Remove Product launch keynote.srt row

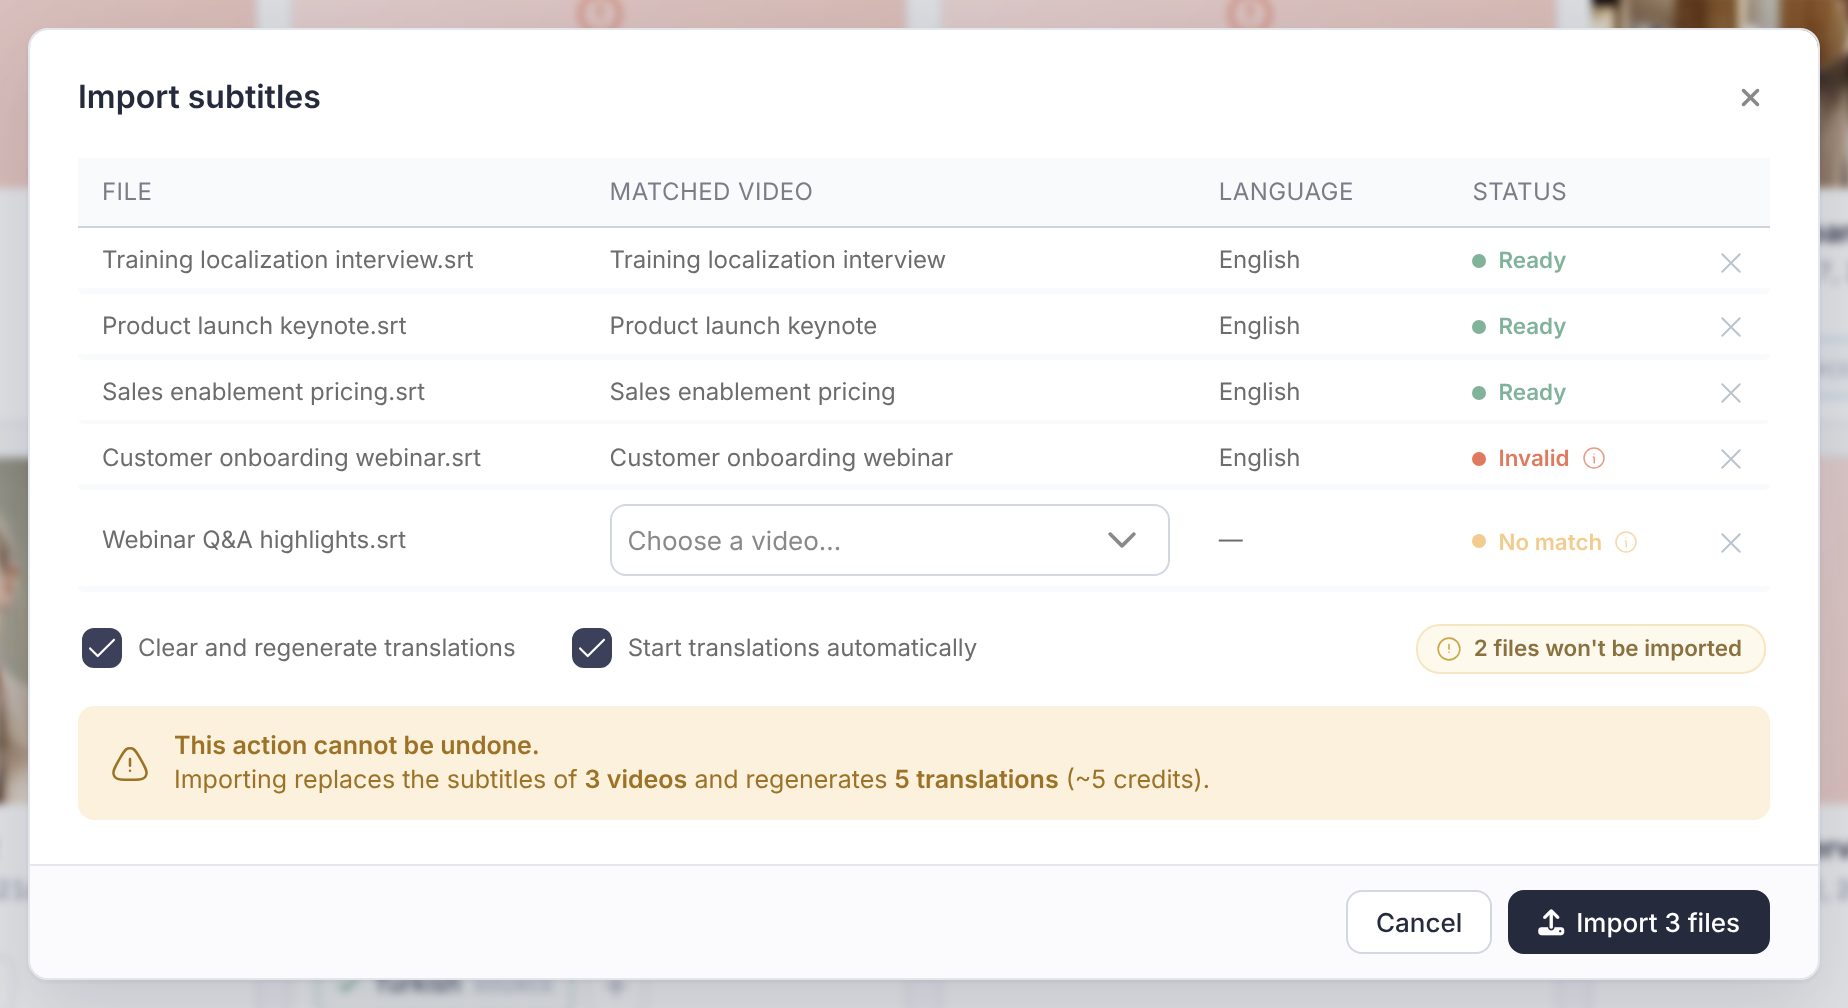[1731, 327]
